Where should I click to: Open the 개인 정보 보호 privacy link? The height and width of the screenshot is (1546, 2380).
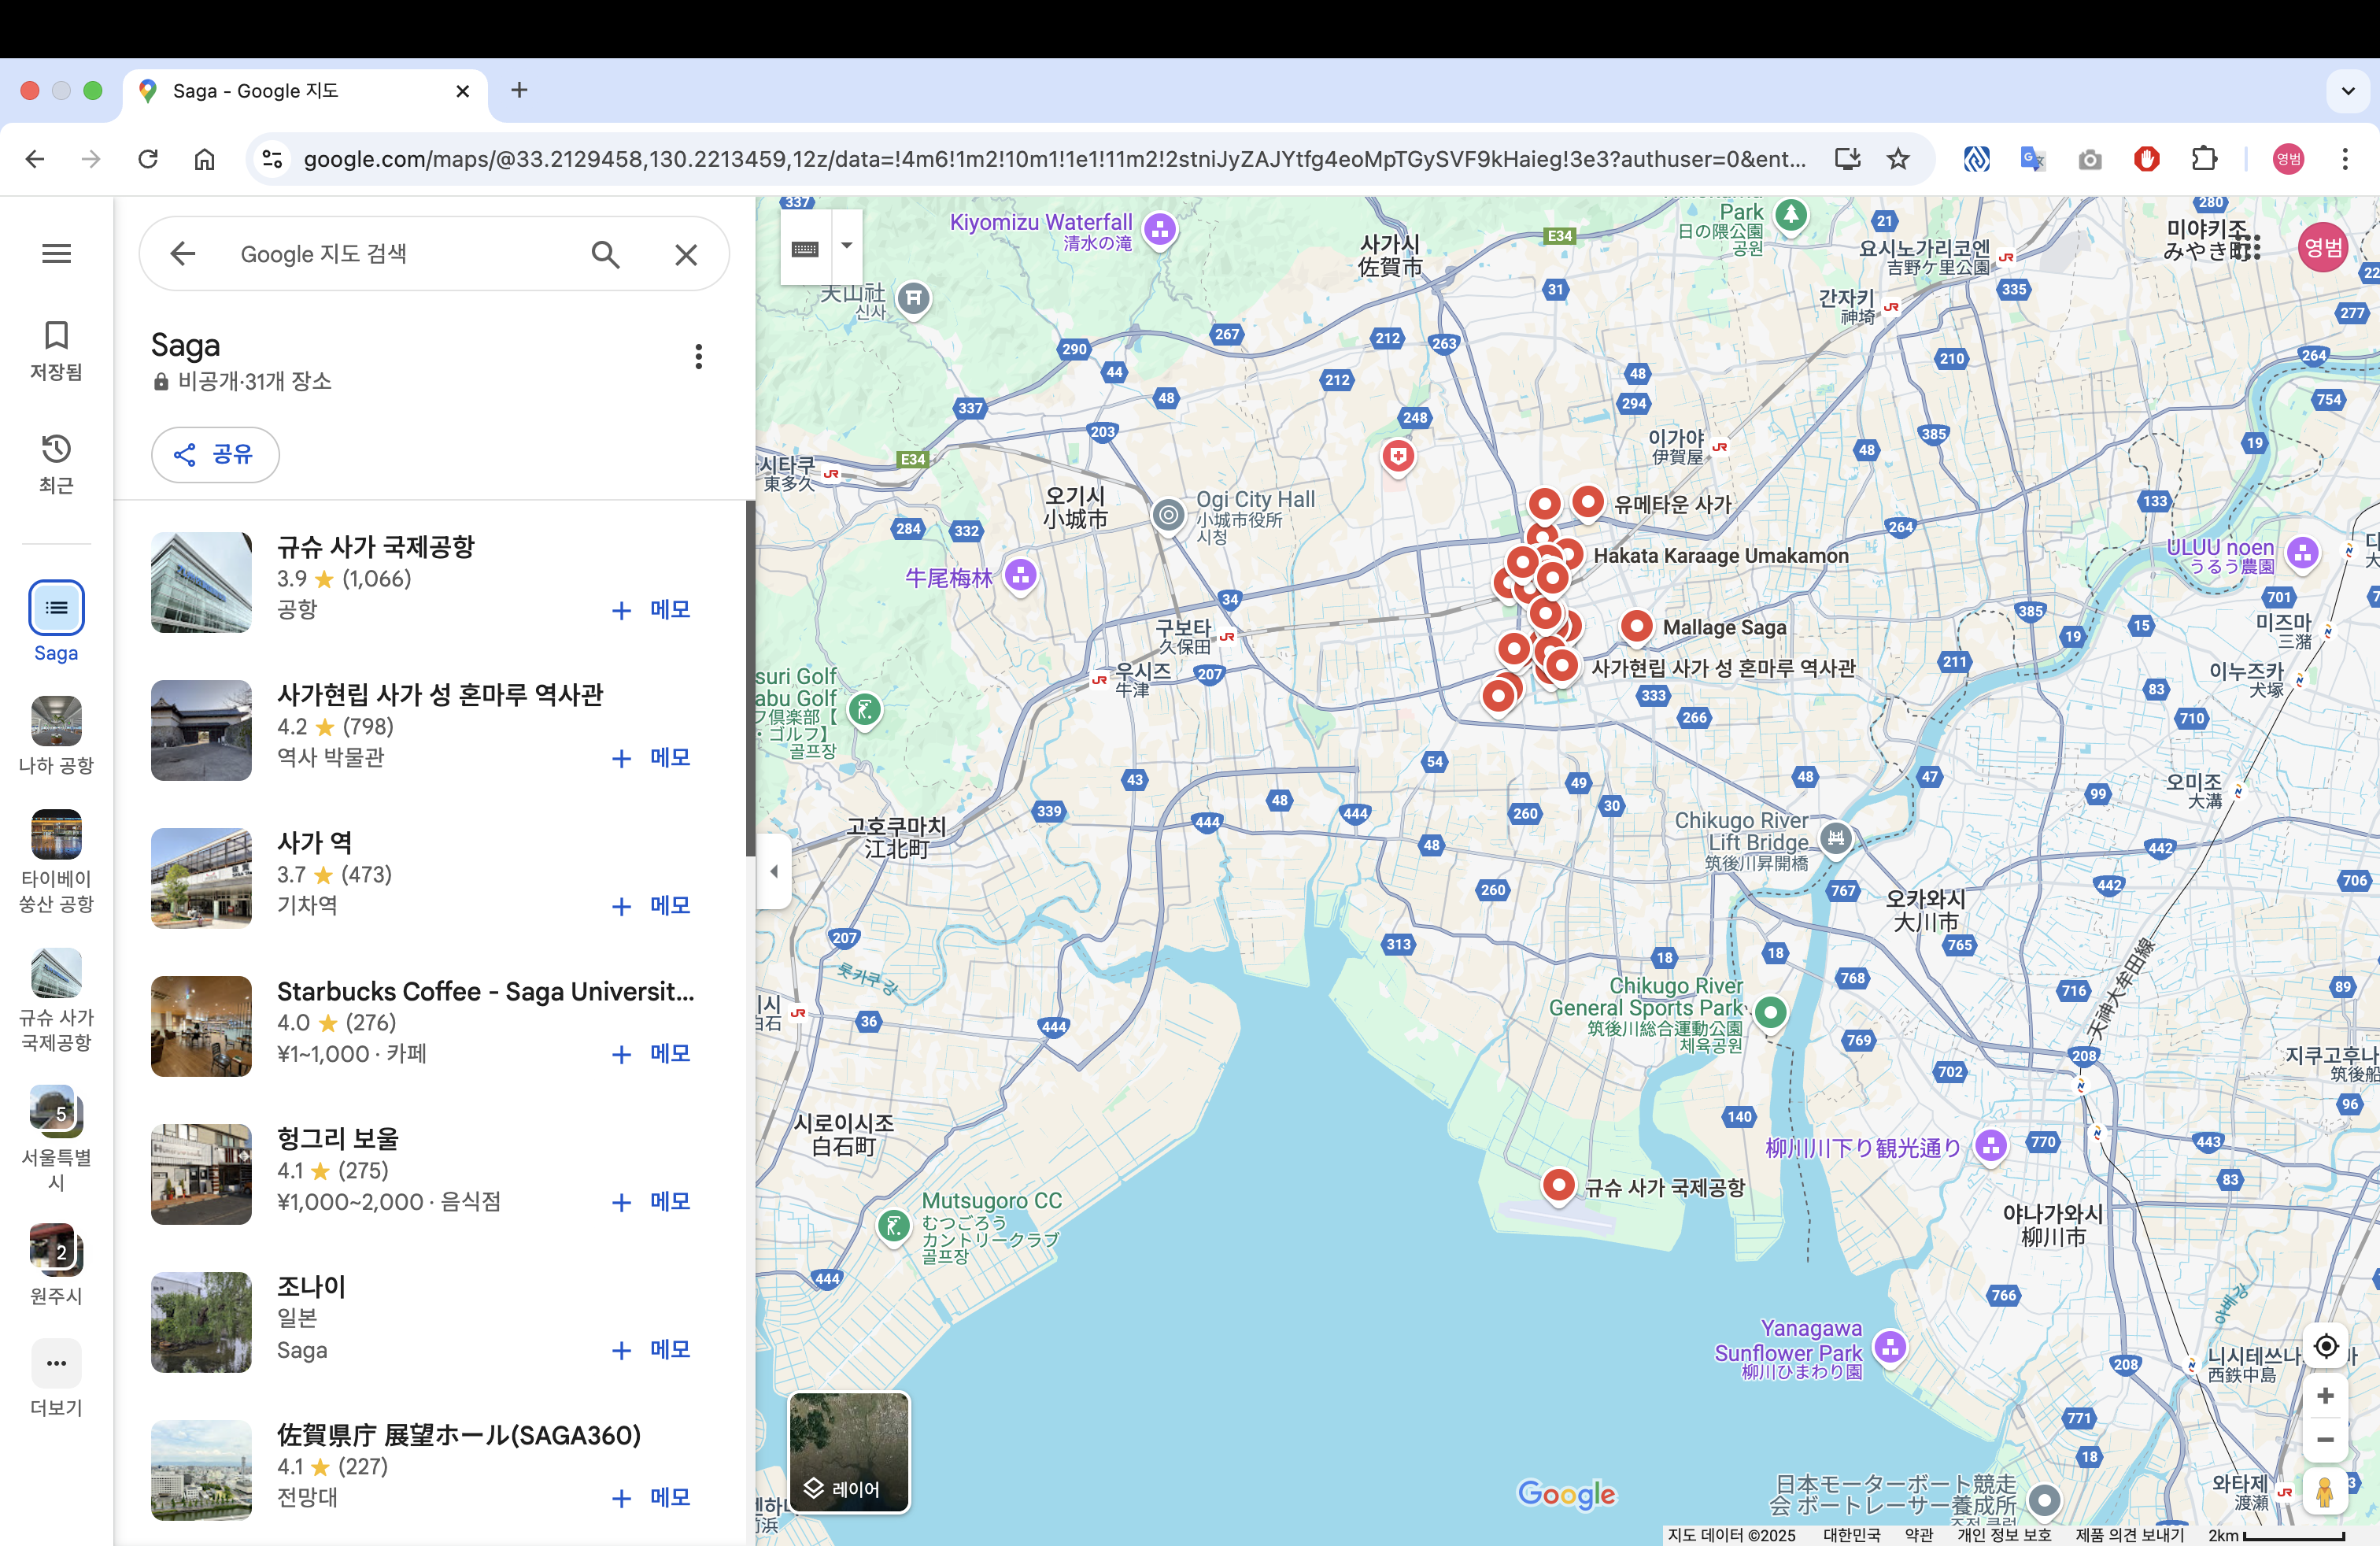coord(2004,1535)
